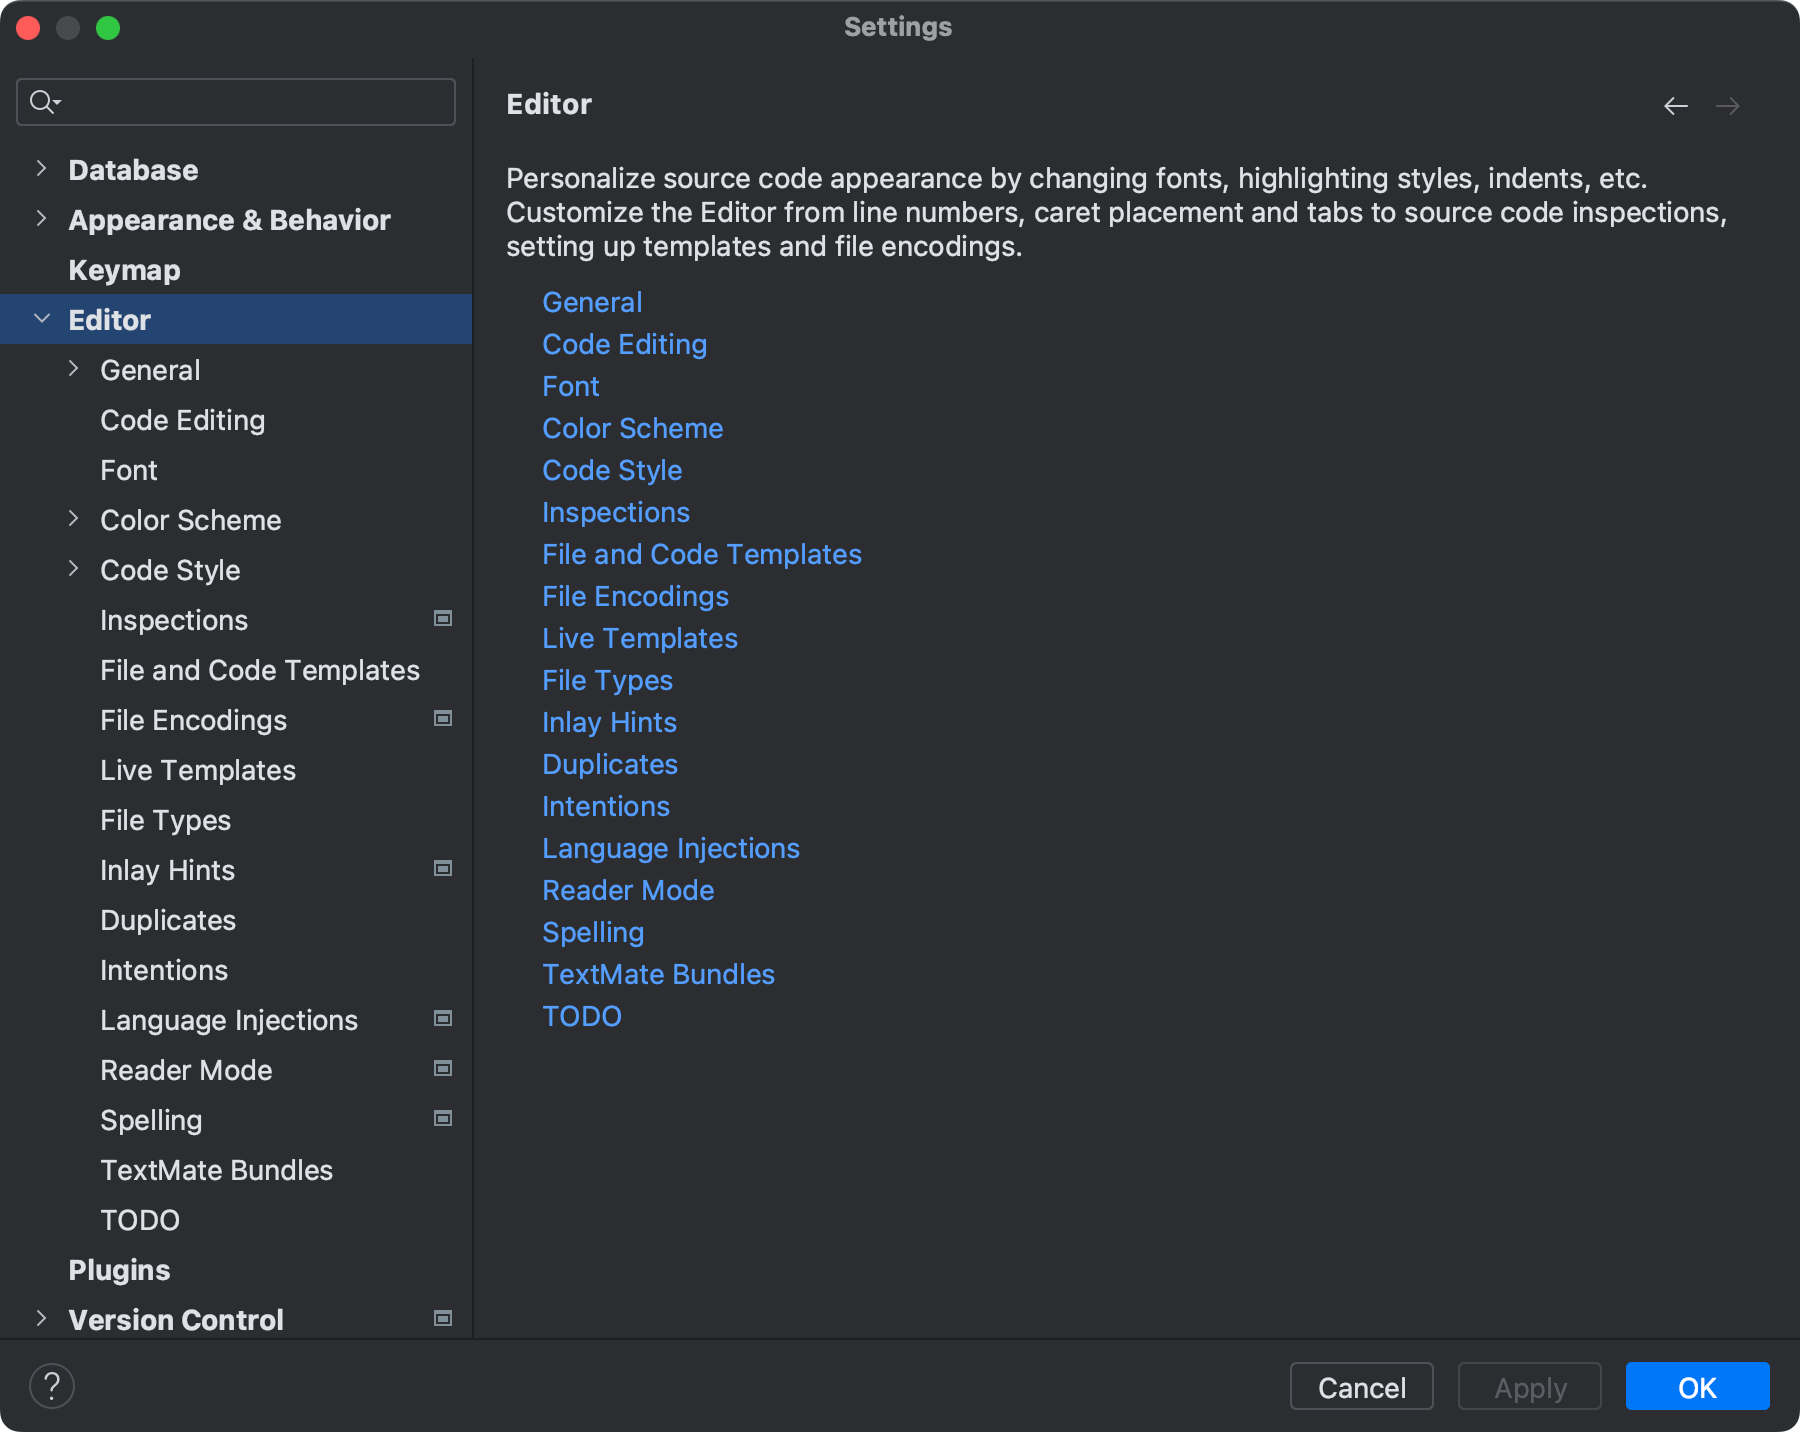This screenshot has height=1432, width=1800.
Task: Click the back navigation arrow near Editor header
Action: (1676, 105)
